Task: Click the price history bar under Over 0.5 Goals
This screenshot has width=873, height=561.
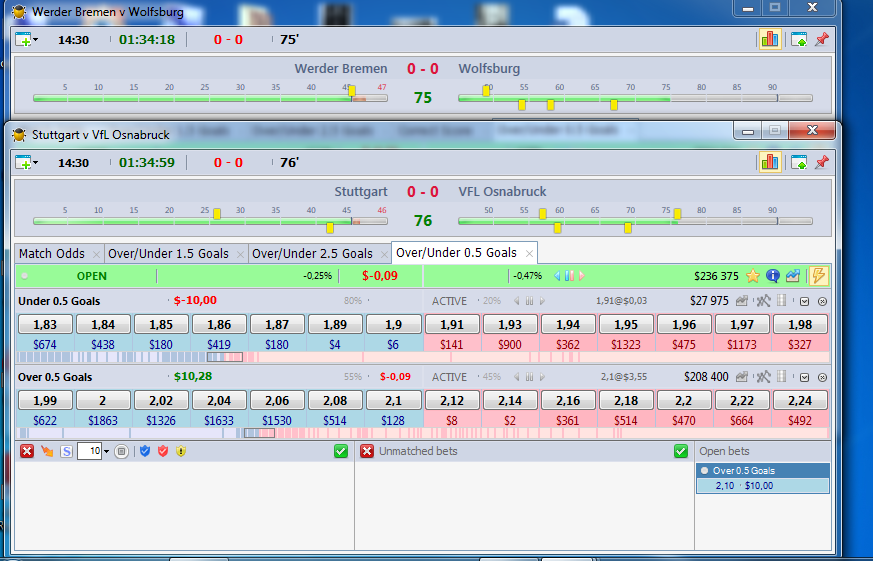Action: tap(423, 432)
